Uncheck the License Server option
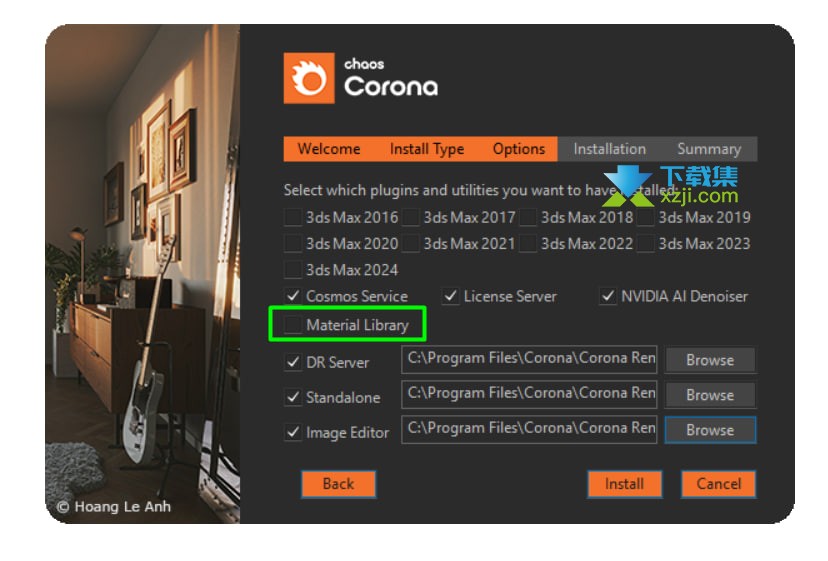Screen dimensions: 828x561 coord(450,296)
